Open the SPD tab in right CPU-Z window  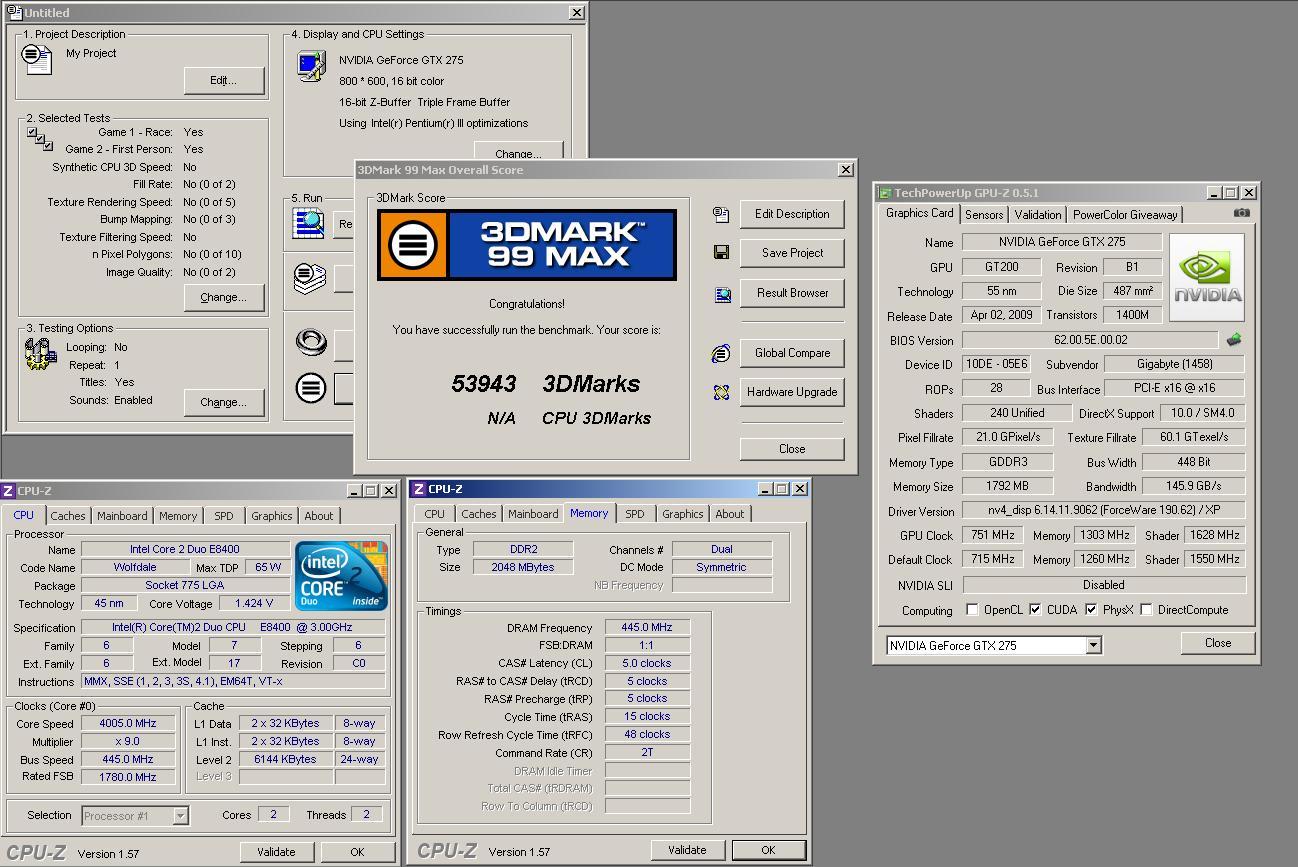pyautogui.click(x=635, y=514)
